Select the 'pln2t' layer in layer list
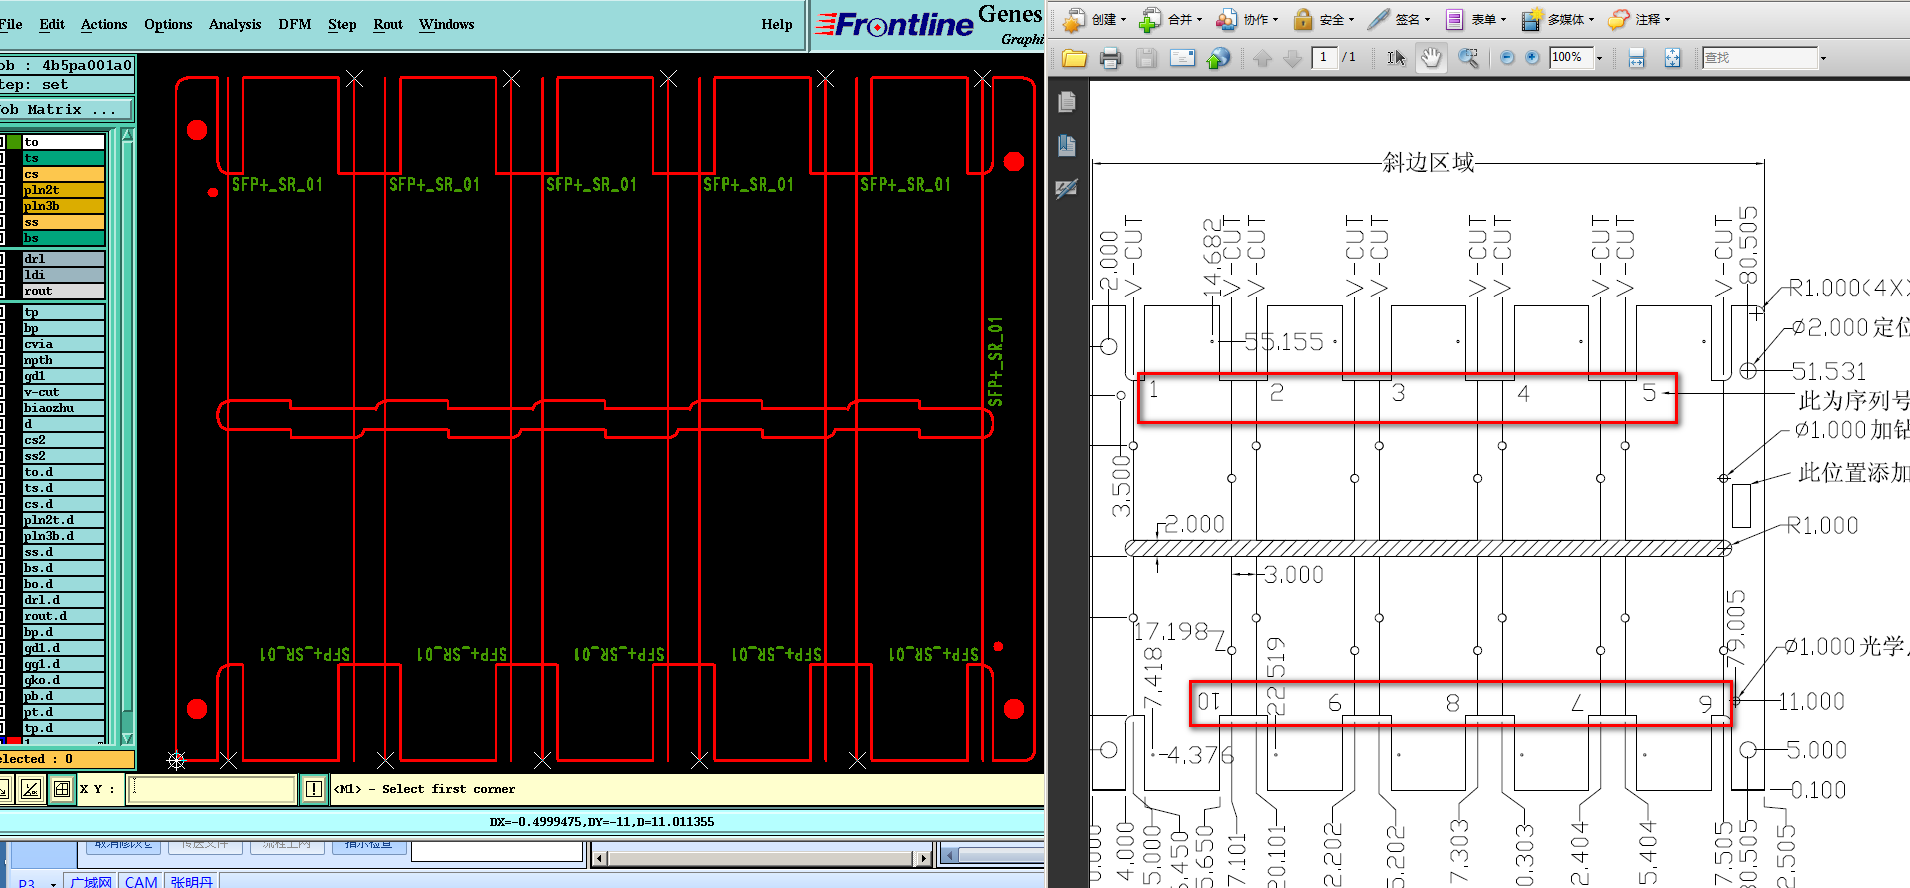Viewport: 1910px width, 888px height. pyautogui.click(x=63, y=190)
